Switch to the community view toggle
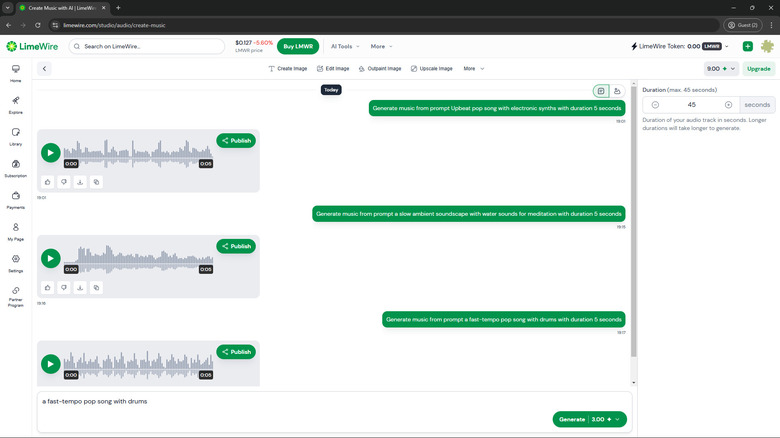 click(617, 91)
